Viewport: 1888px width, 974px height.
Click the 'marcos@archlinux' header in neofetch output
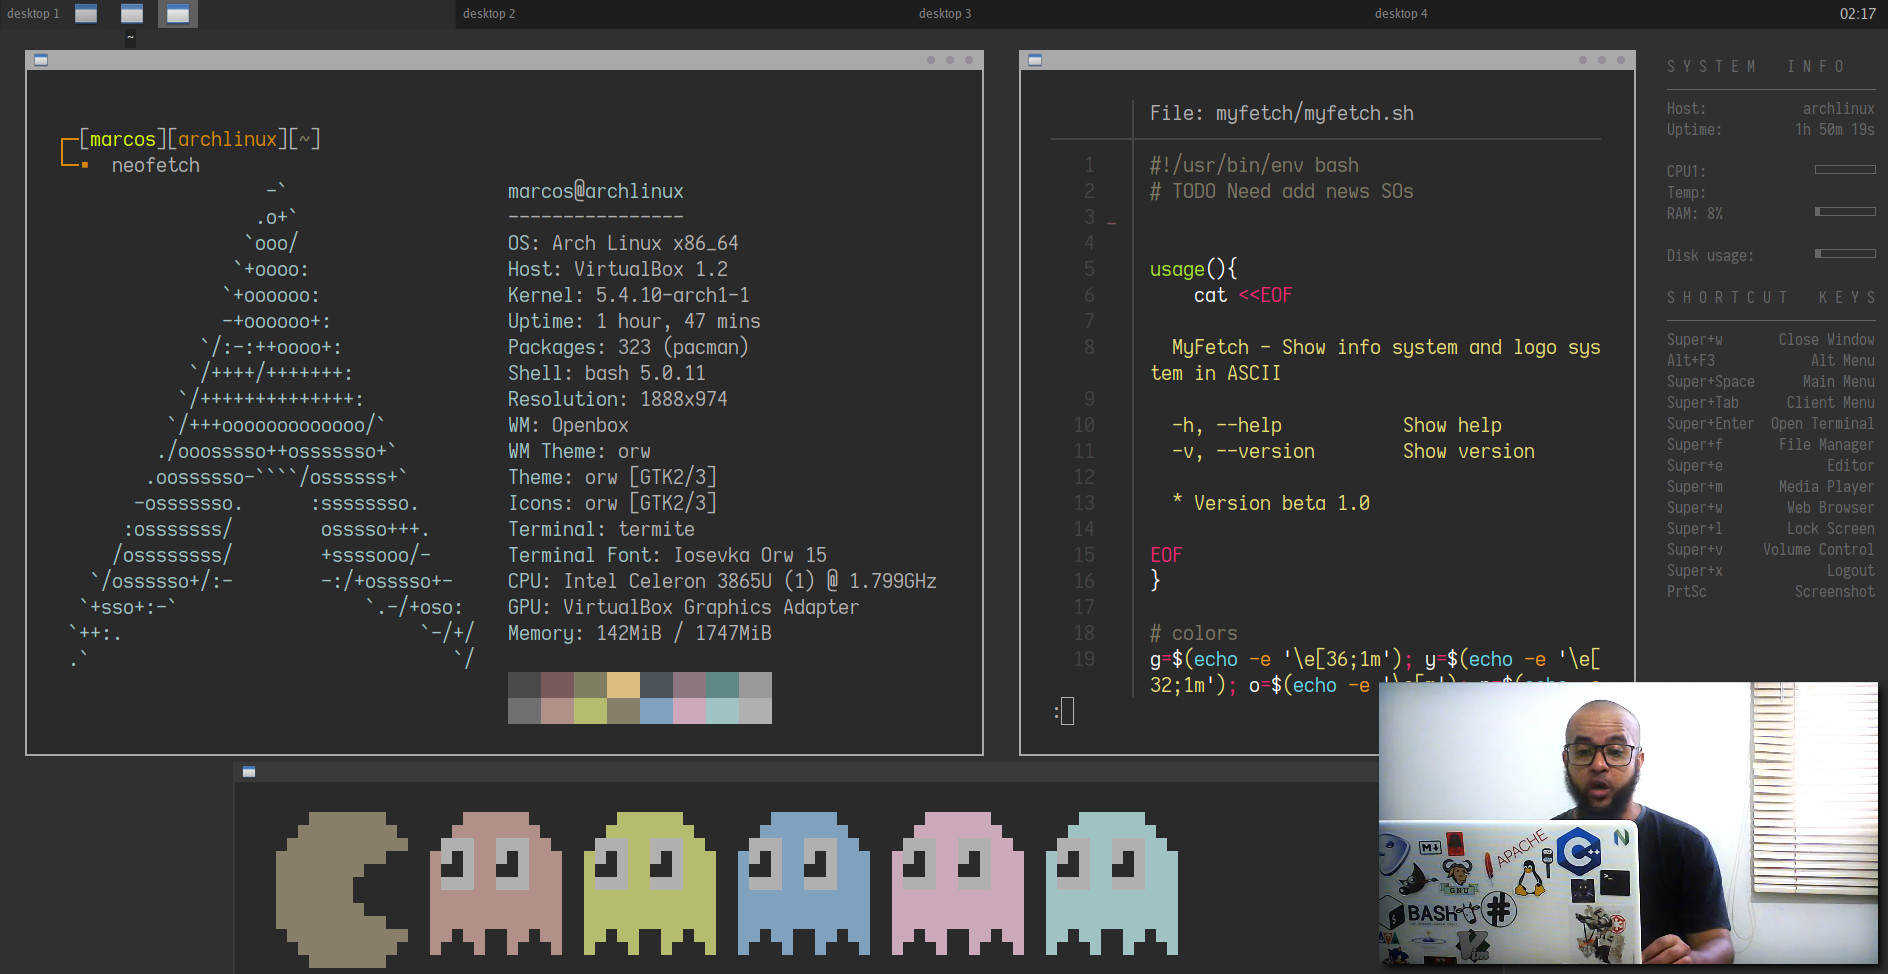click(596, 191)
